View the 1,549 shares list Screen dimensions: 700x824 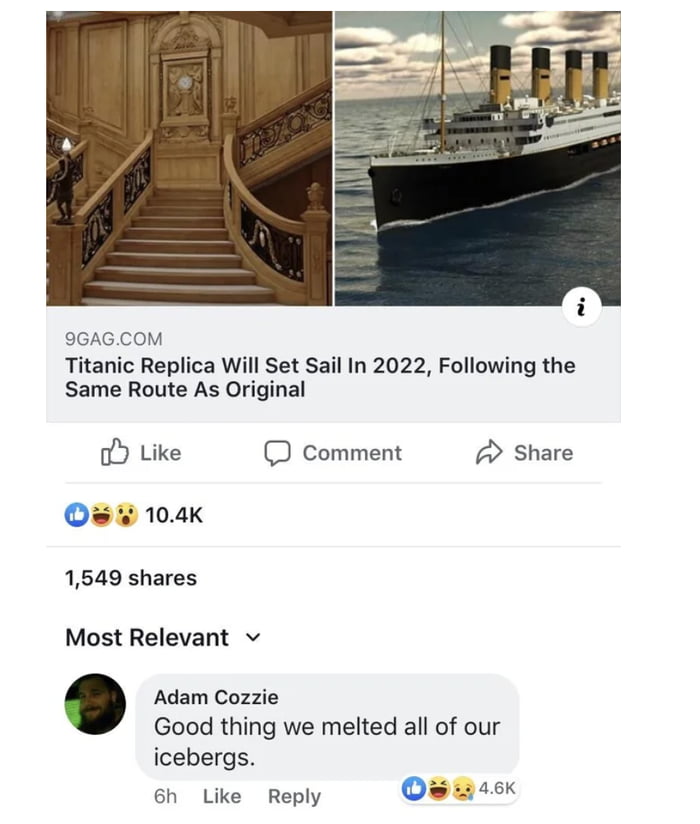pyautogui.click(x=131, y=577)
